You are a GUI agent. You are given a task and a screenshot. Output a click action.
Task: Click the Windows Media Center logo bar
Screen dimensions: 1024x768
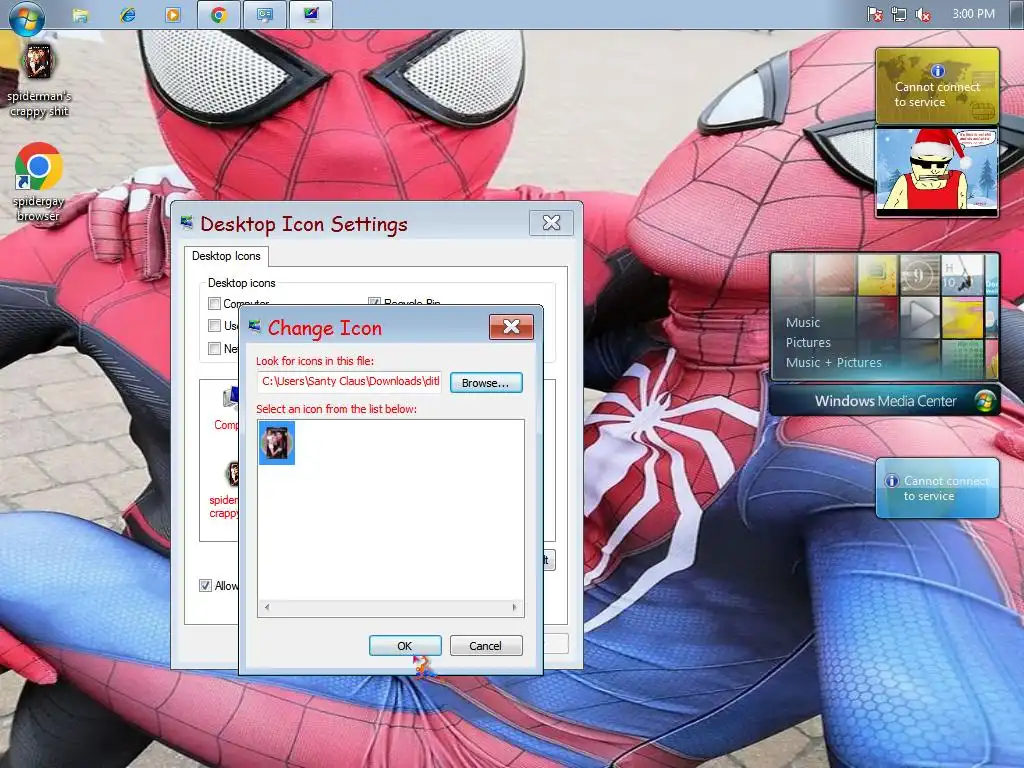885,401
